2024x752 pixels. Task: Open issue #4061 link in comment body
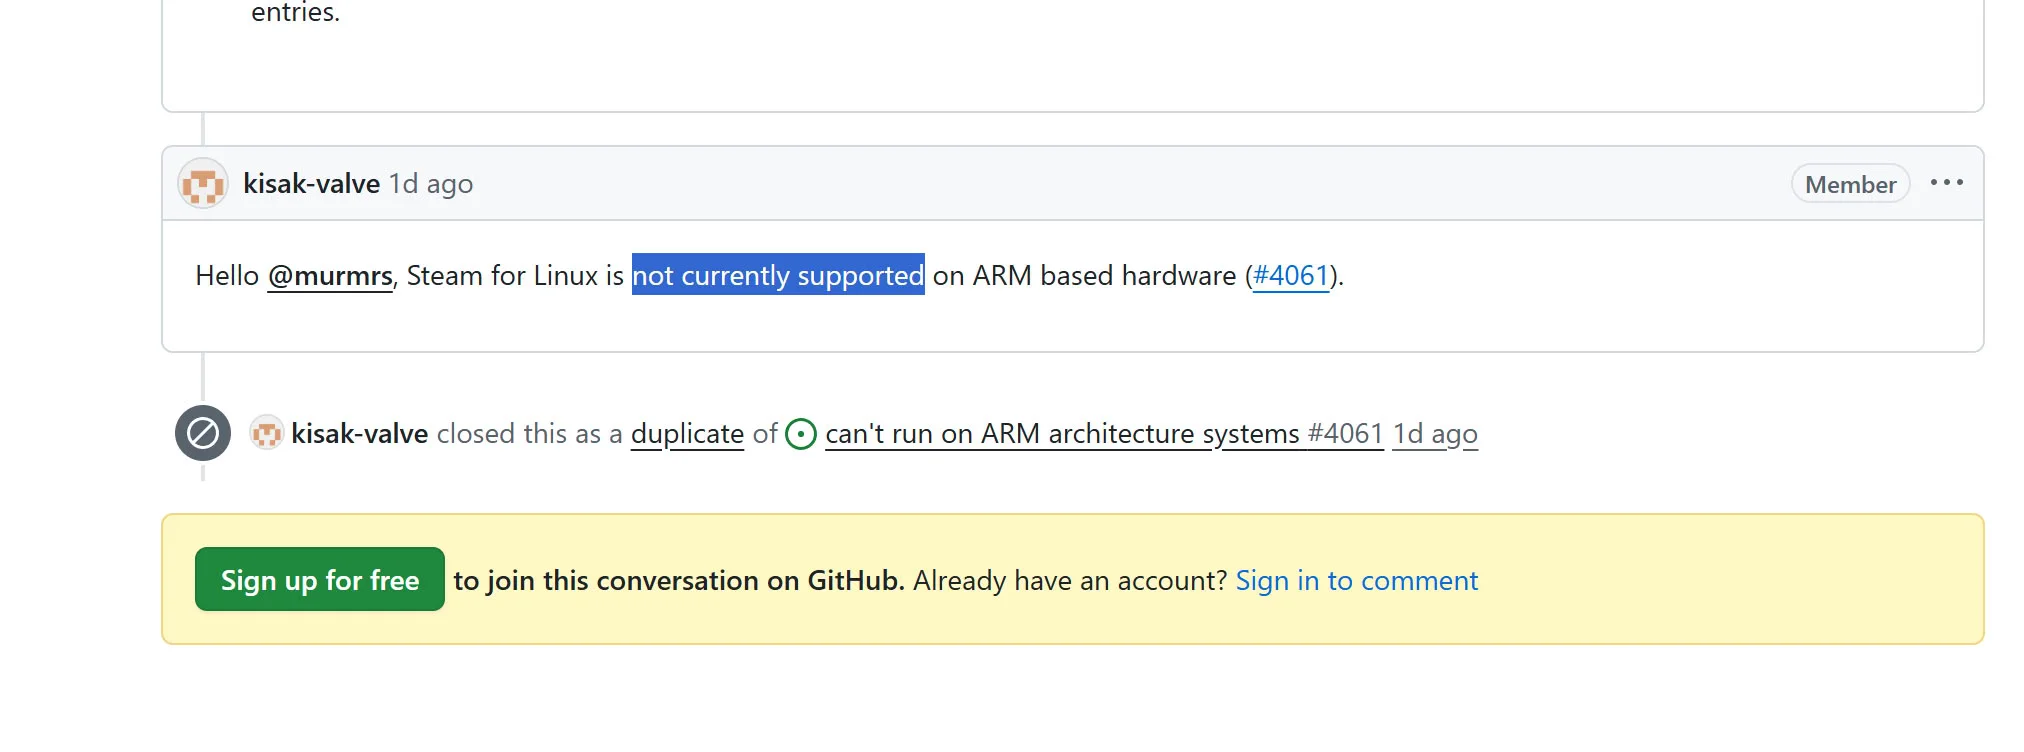tap(1290, 276)
